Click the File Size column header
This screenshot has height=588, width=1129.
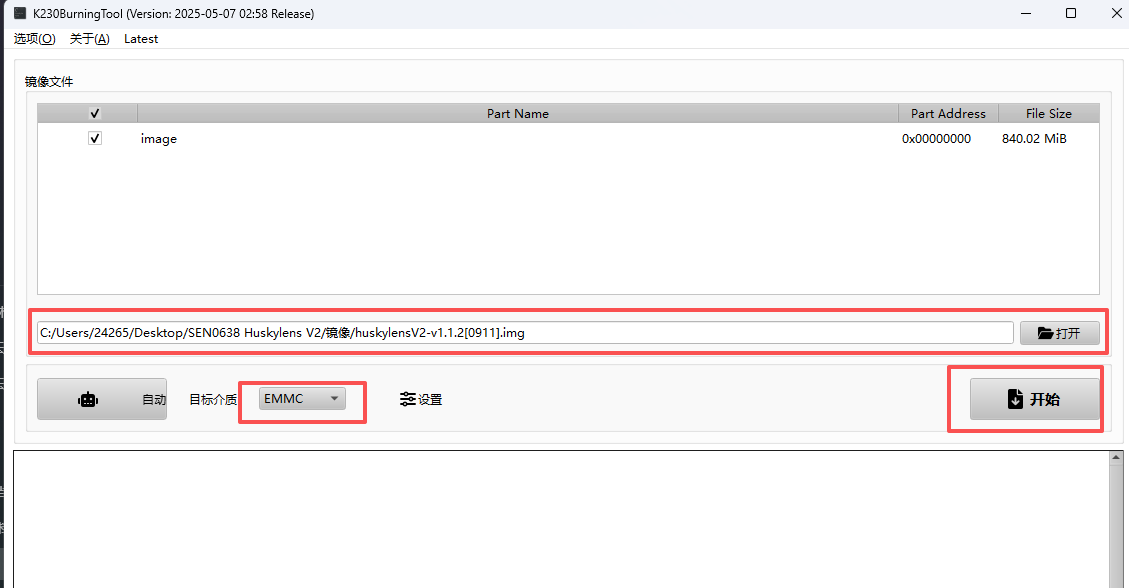[1048, 114]
